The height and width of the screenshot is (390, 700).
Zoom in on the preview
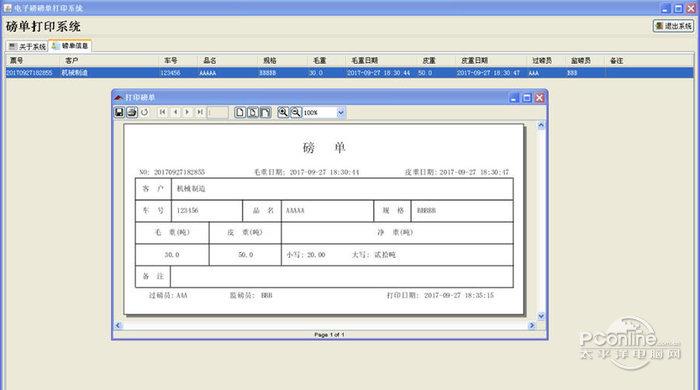tap(283, 112)
